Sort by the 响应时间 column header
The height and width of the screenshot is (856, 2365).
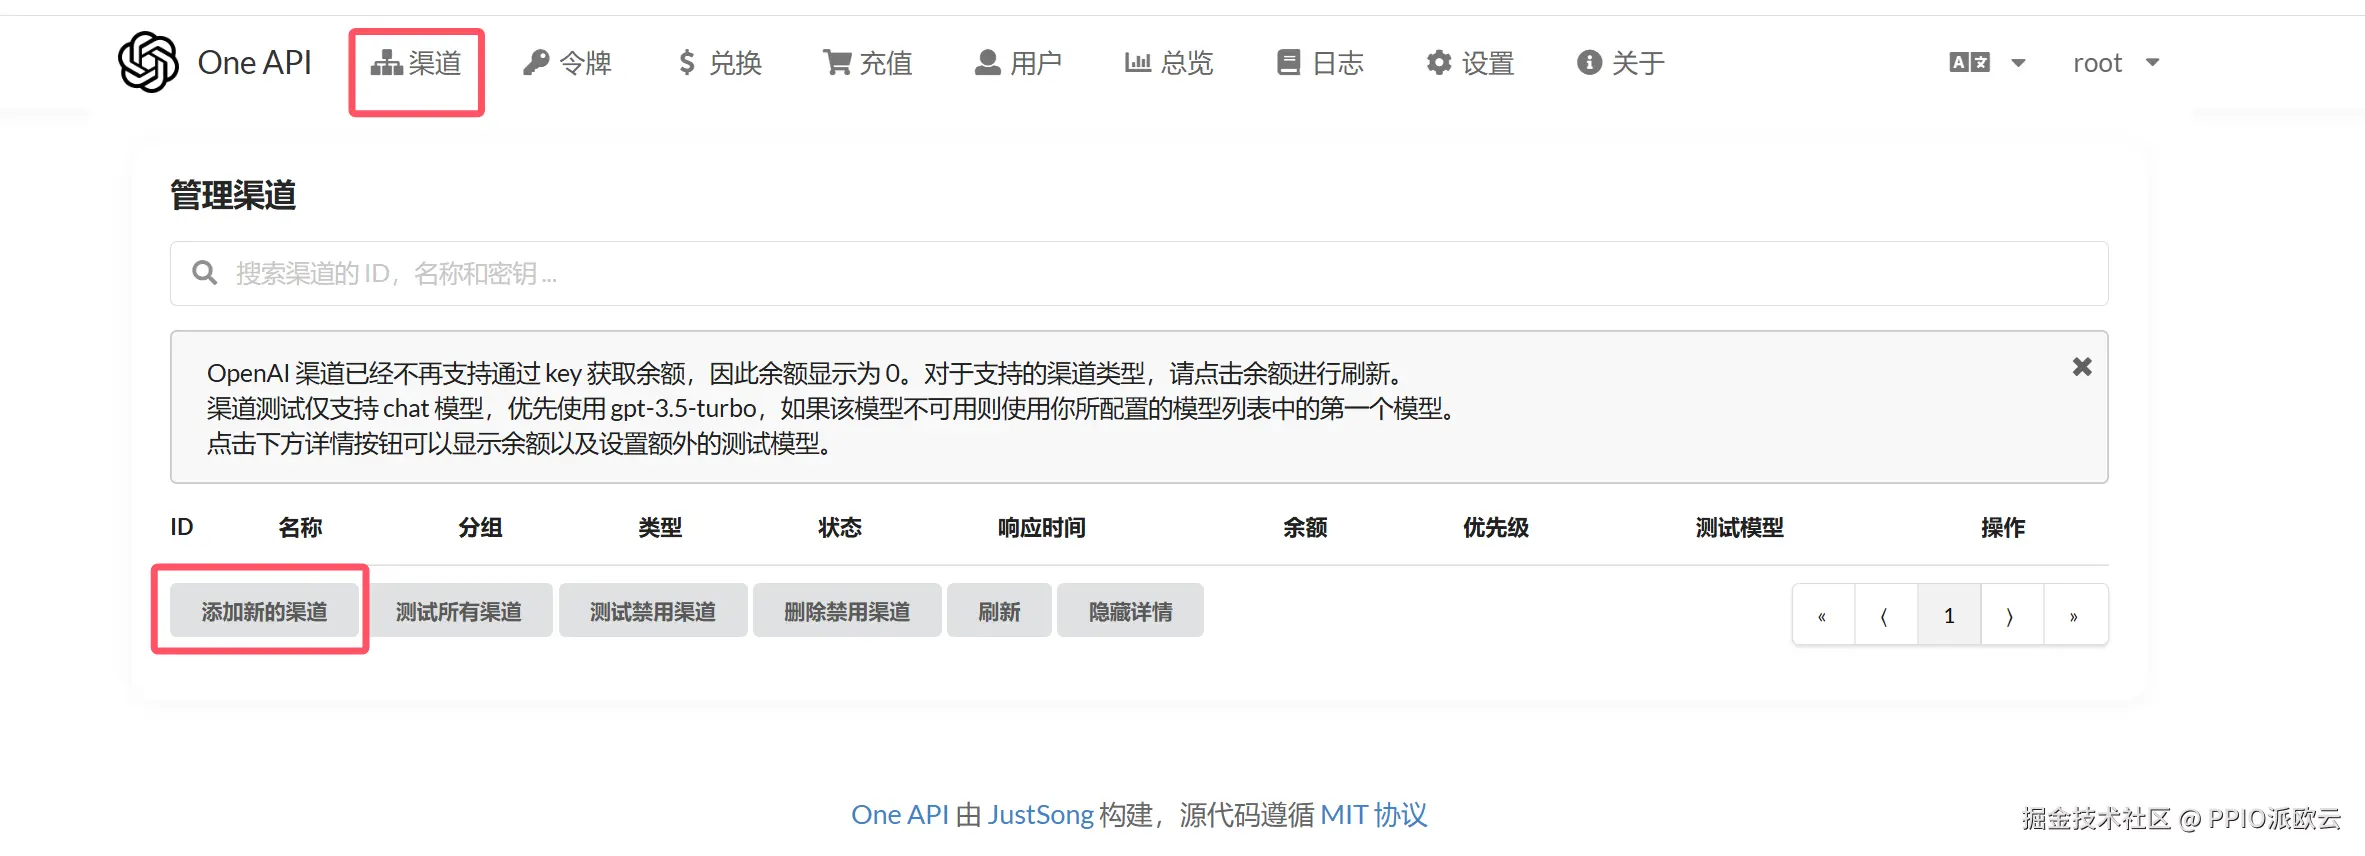(x=1042, y=527)
